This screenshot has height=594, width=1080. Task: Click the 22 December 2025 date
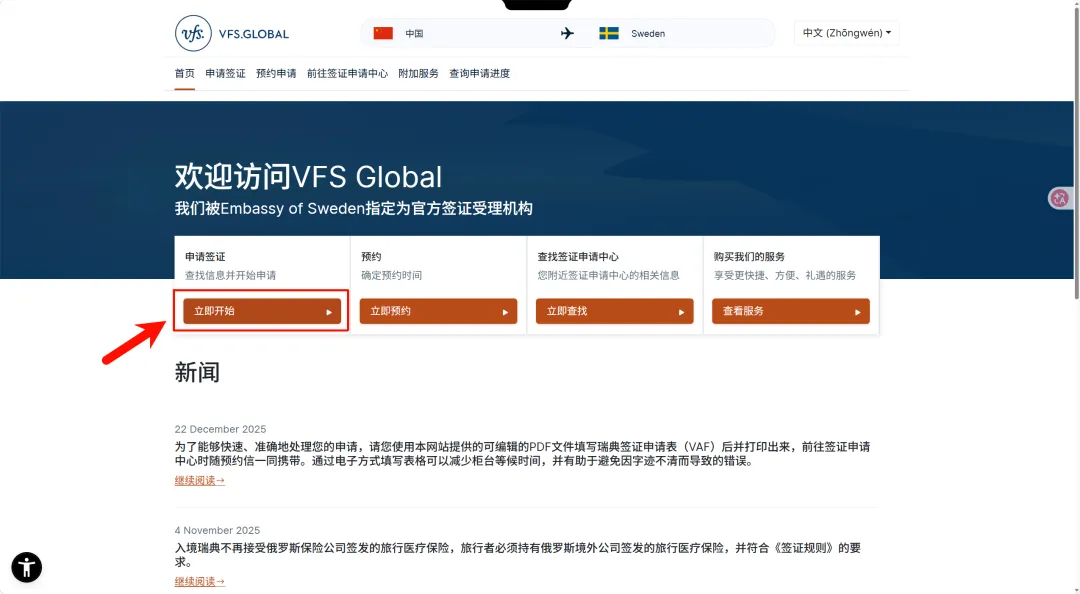[220, 429]
